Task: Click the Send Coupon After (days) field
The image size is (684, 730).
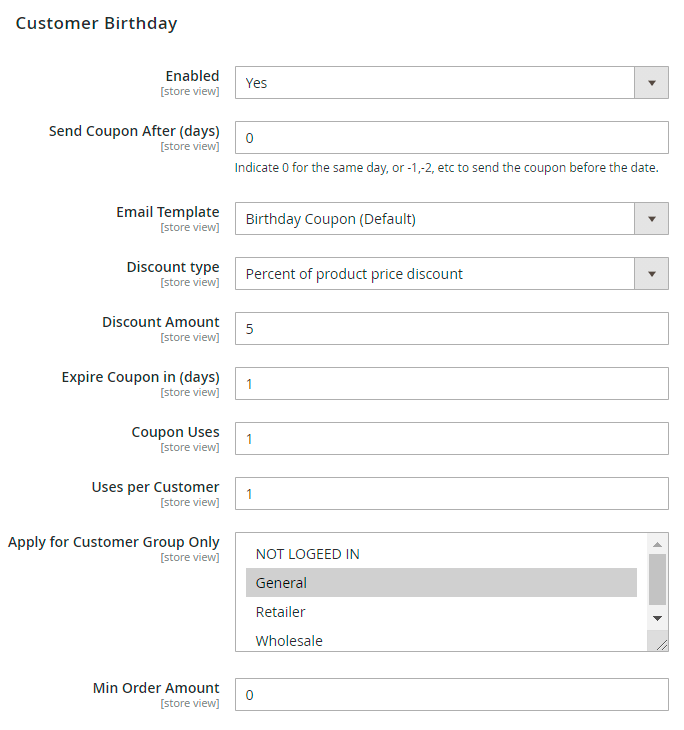Action: tap(451, 138)
